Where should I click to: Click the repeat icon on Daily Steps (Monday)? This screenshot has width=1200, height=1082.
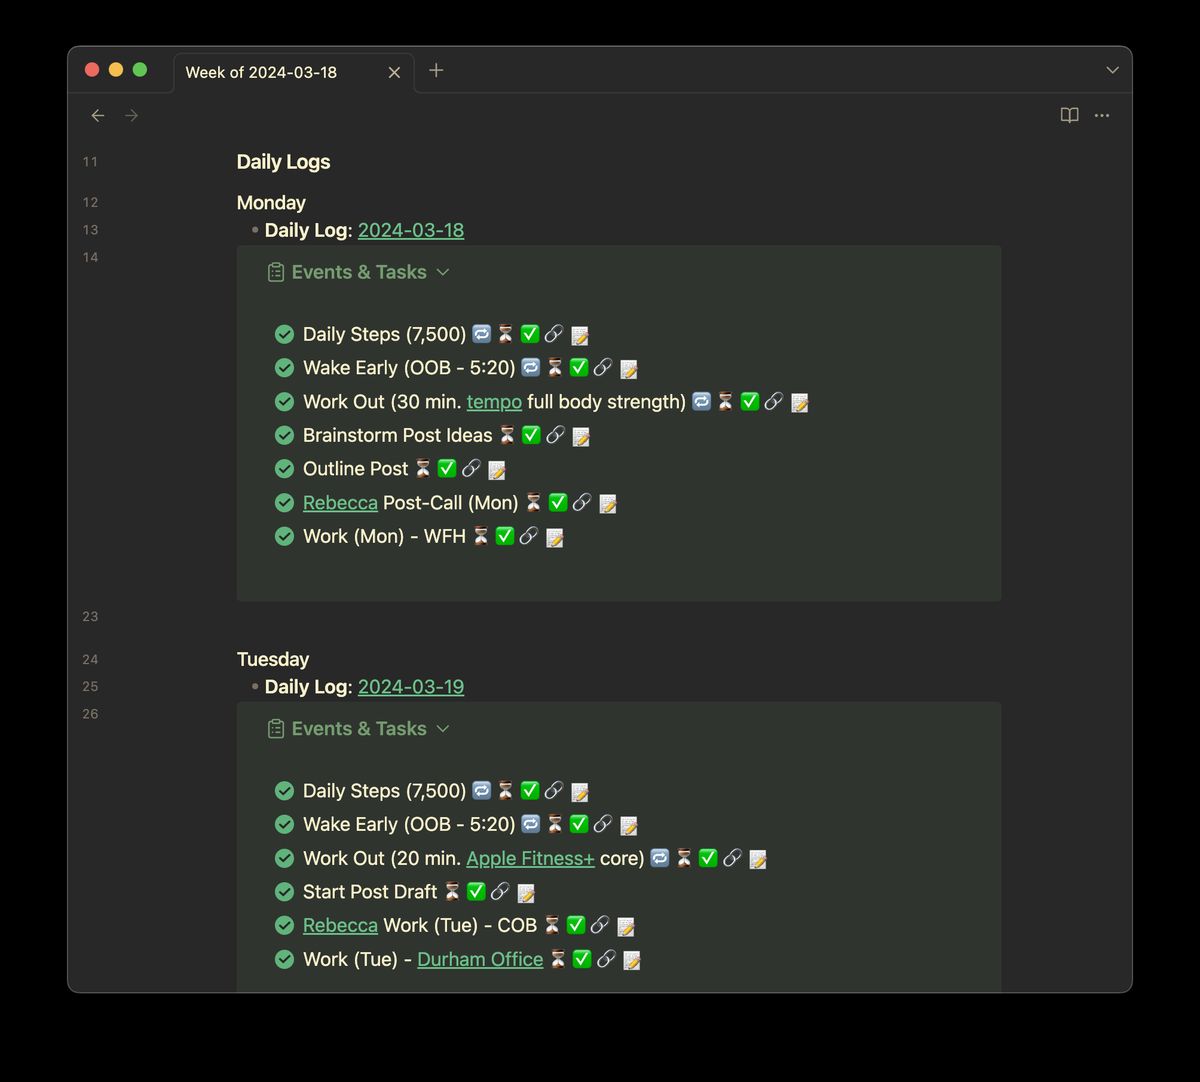(x=483, y=334)
